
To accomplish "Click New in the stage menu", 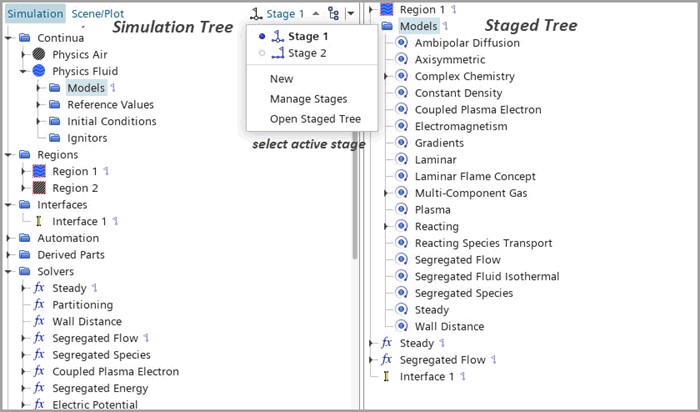I will 281,79.
